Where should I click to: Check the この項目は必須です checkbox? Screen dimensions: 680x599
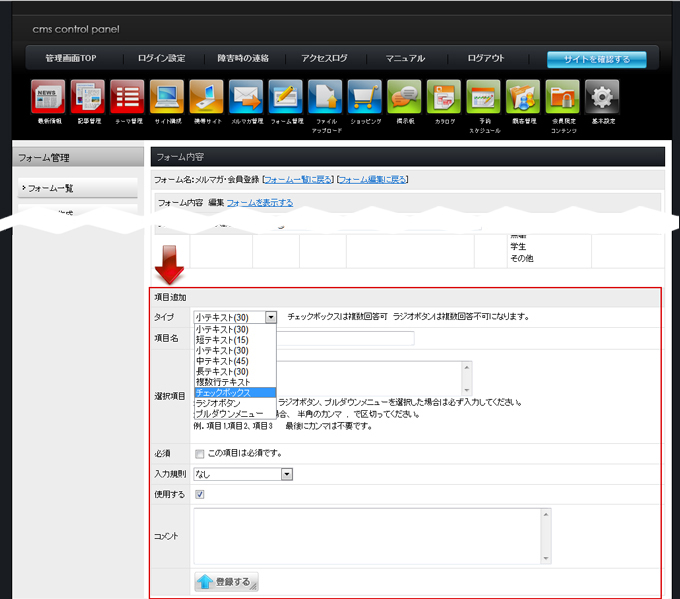click(200, 454)
